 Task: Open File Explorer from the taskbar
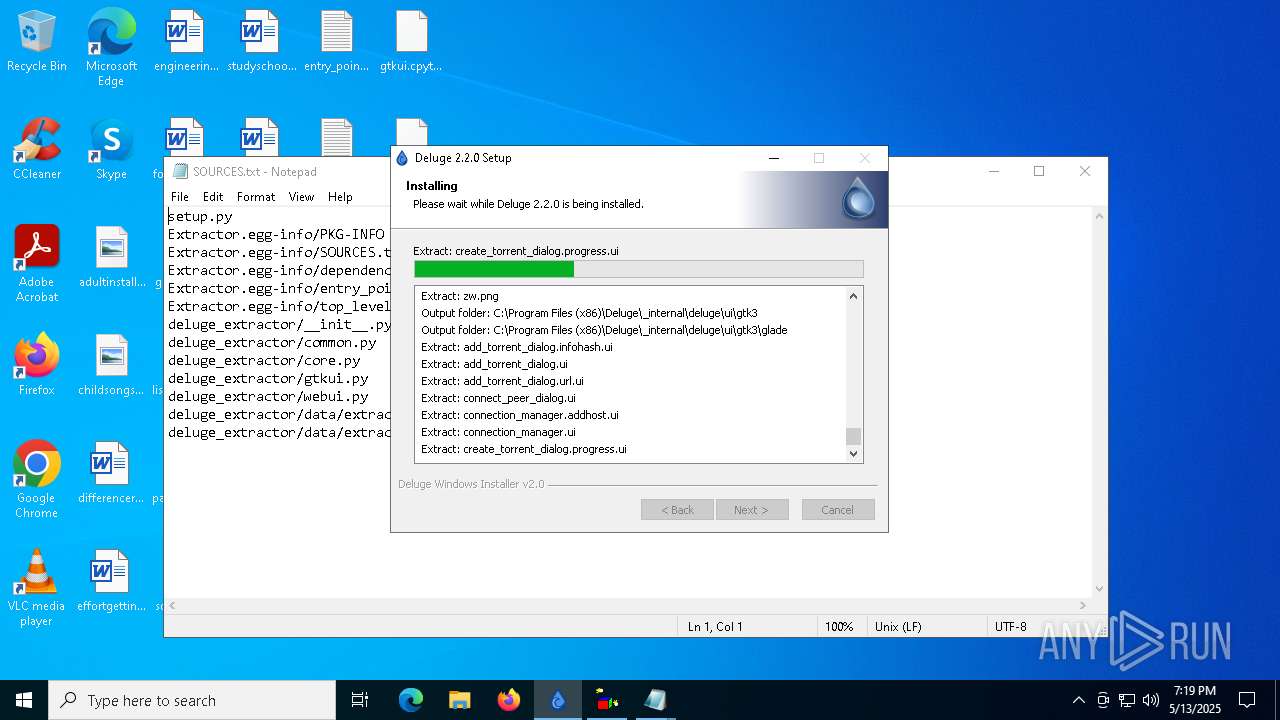click(459, 700)
